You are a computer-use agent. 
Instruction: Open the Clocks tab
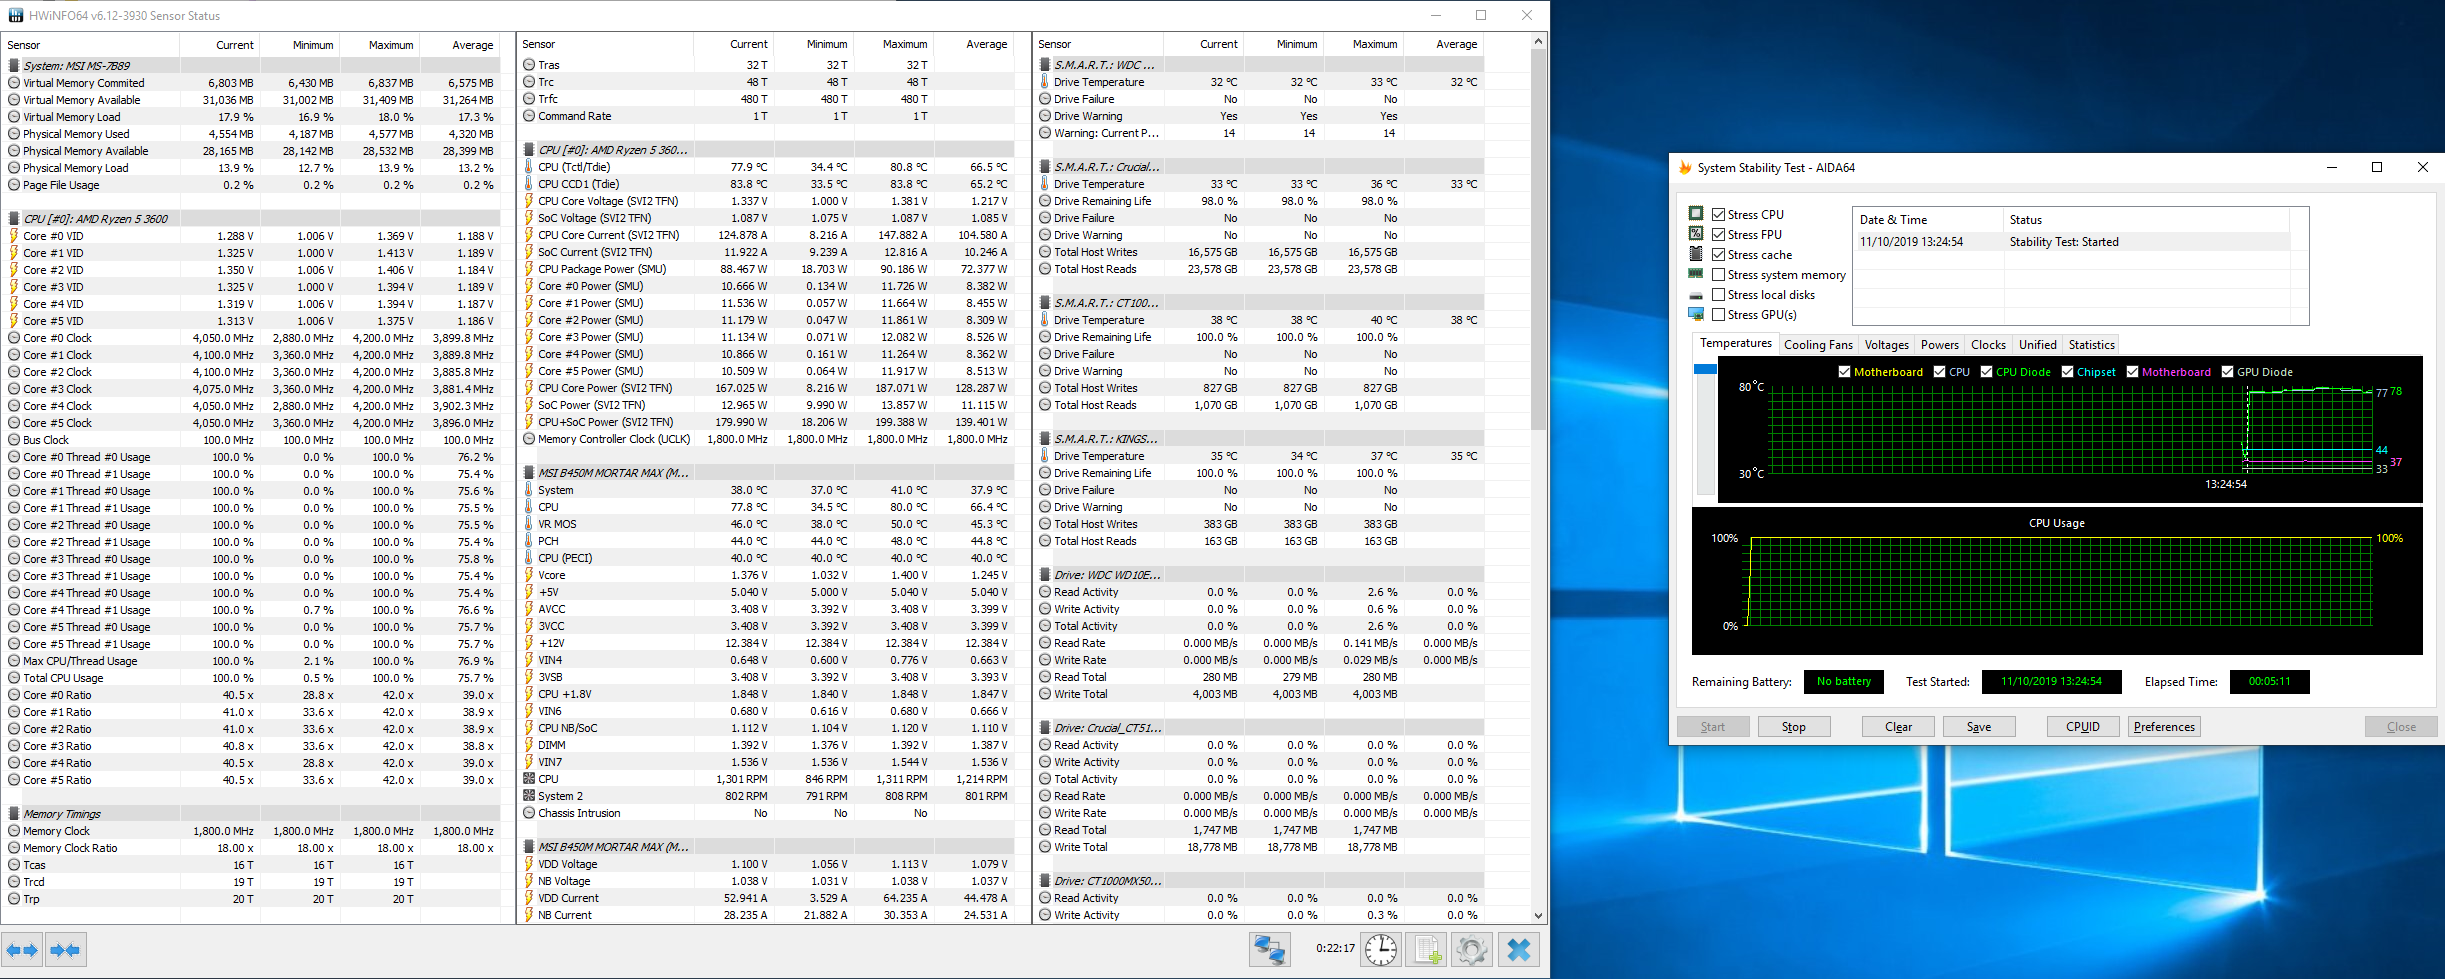pos(1988,345)
